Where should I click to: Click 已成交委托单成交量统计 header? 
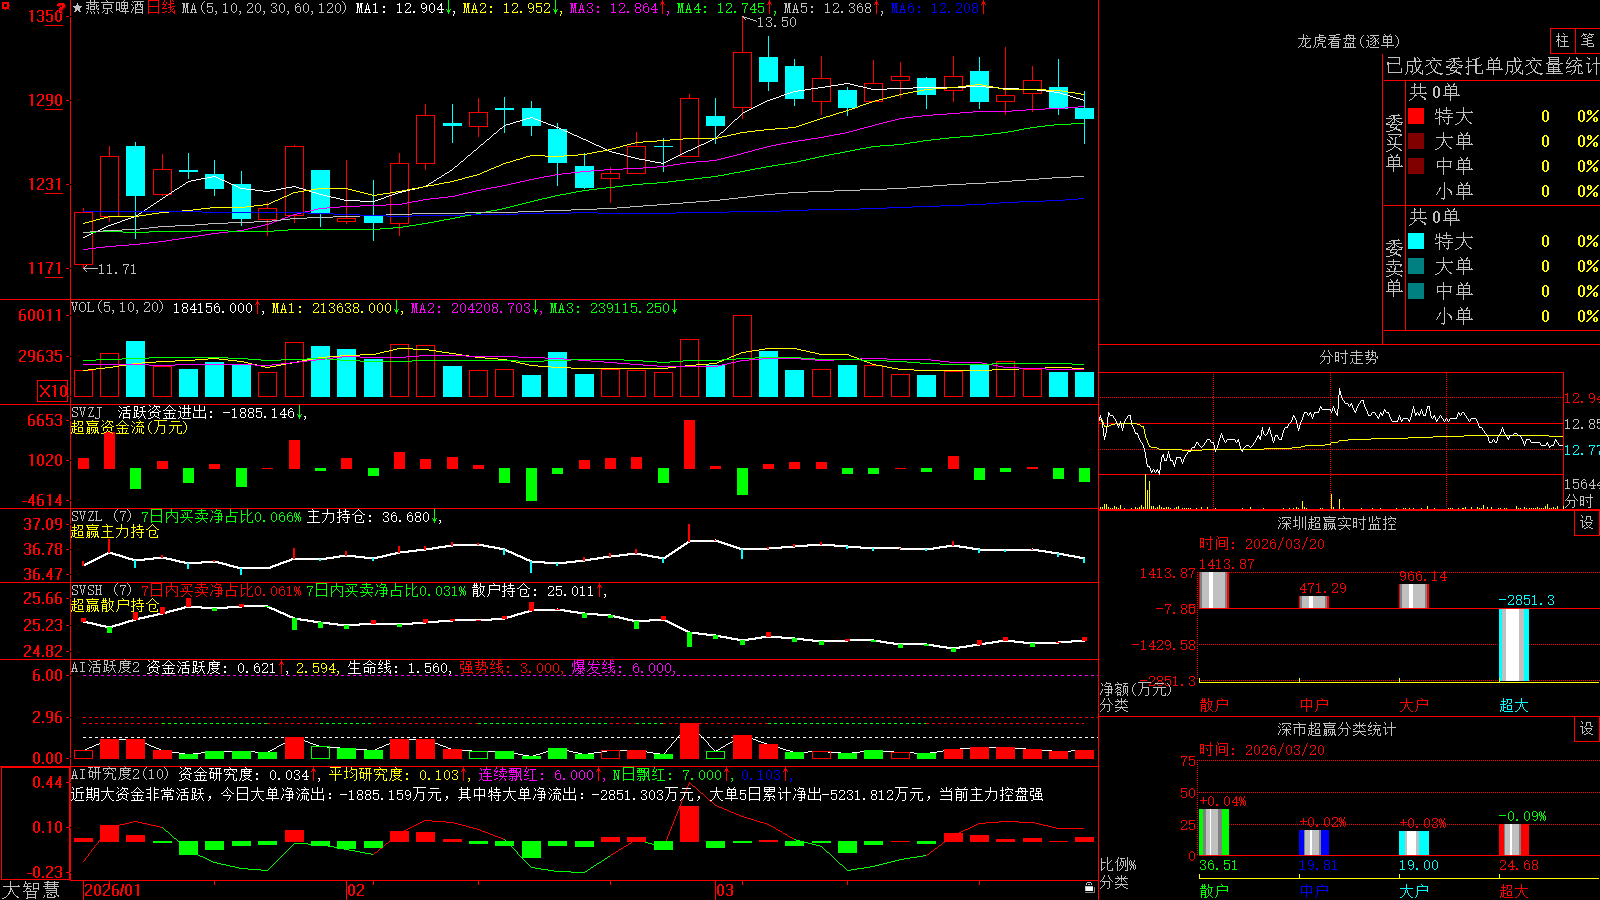click(1492, 67)
